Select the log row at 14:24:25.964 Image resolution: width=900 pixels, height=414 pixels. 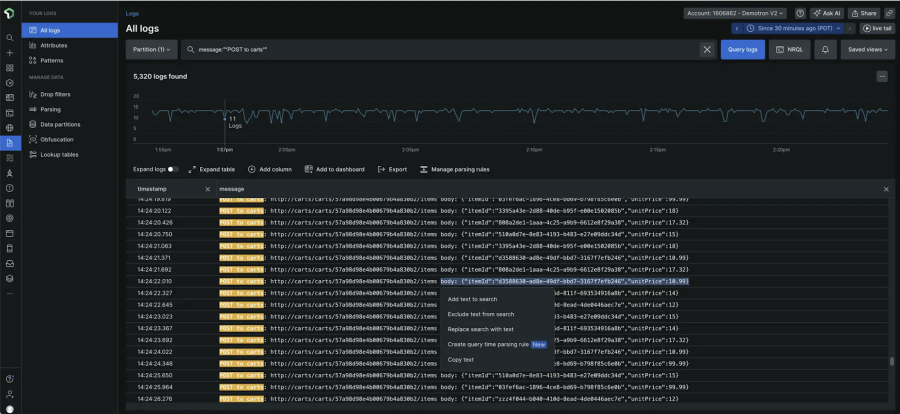[x=507, y=387]
